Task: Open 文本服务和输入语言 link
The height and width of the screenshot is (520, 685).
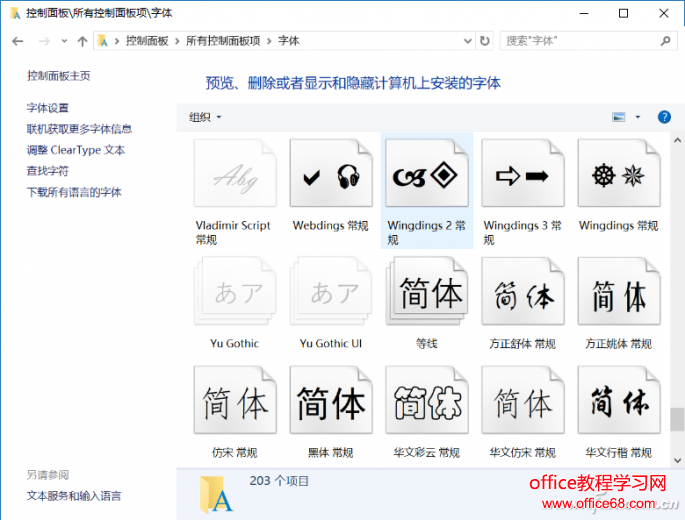Action: tap(74, 496)
